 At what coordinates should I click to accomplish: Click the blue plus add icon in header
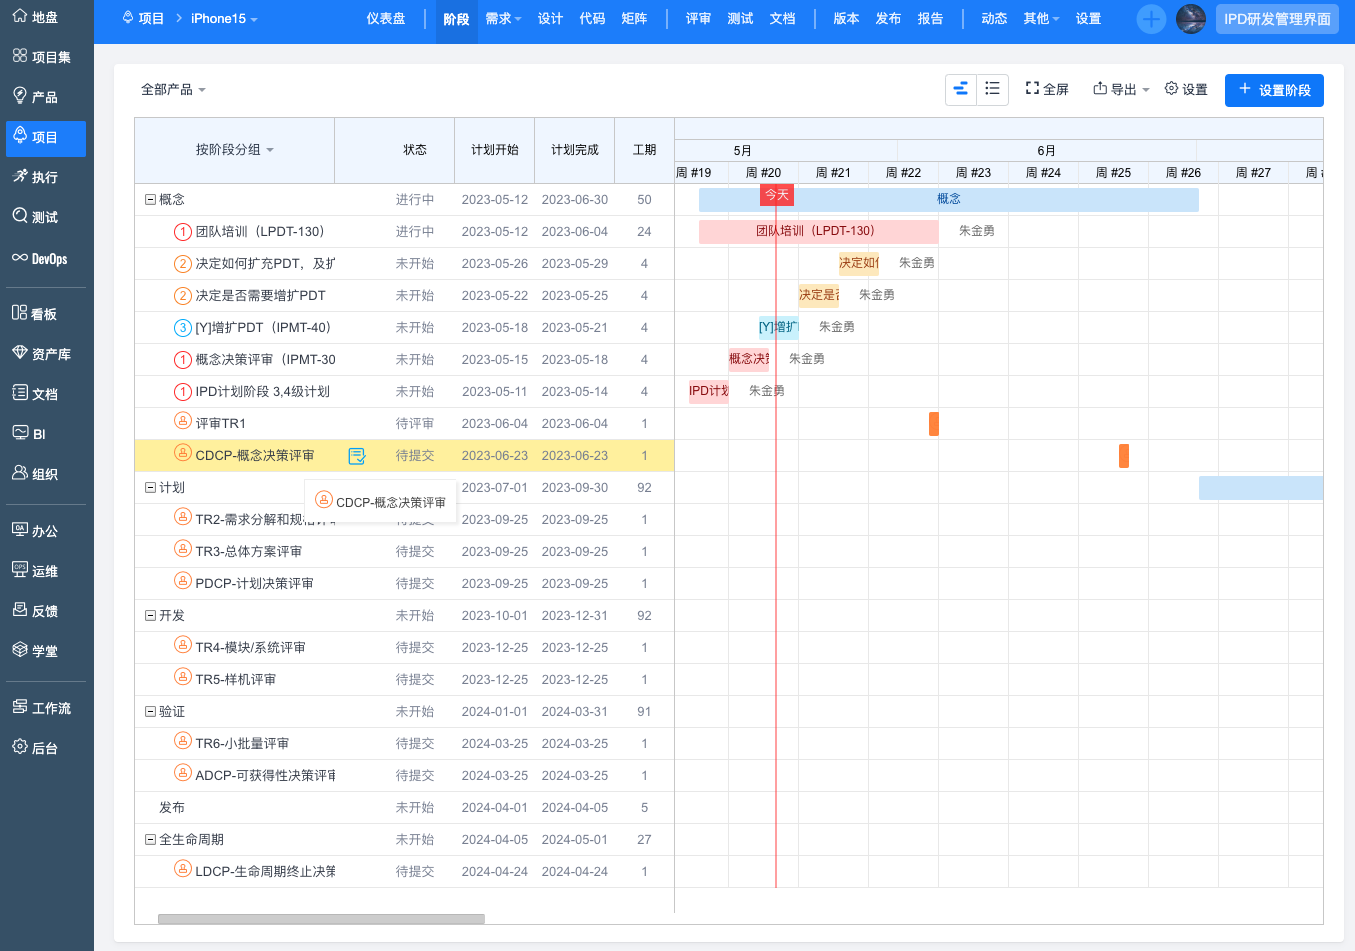tap(1151, 19)
